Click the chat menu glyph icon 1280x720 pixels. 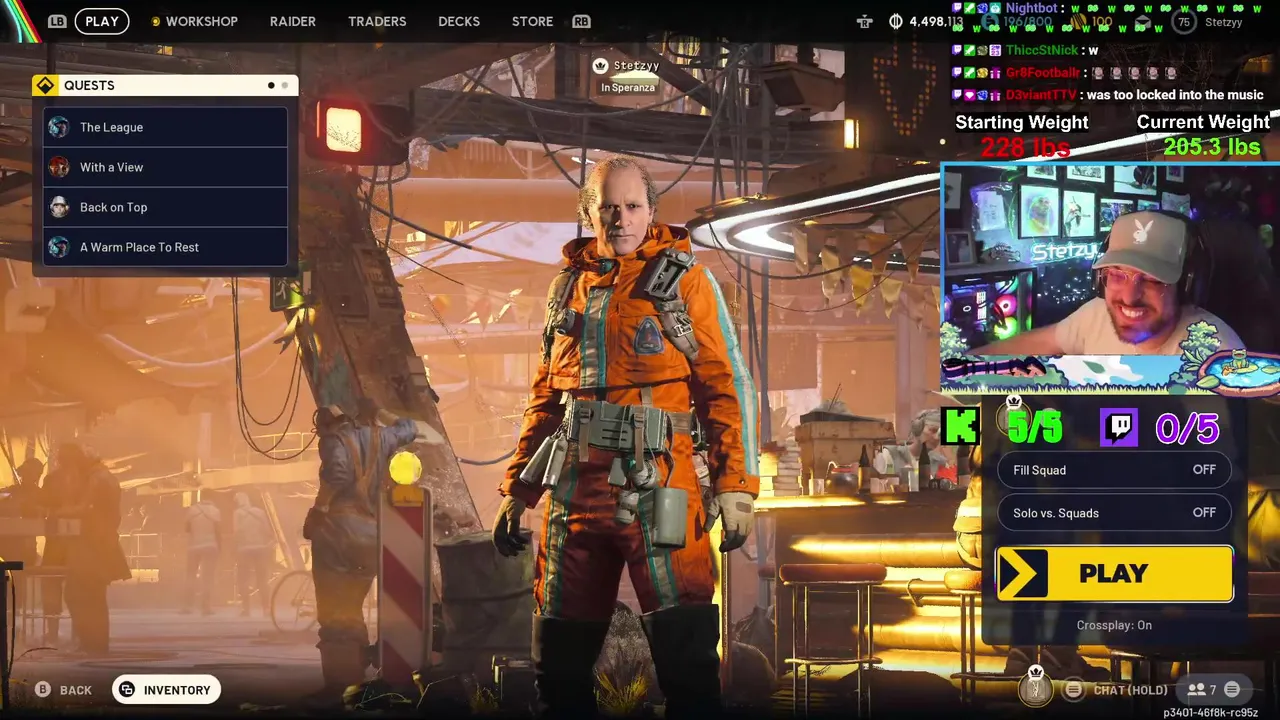(x=1073, y=689)
